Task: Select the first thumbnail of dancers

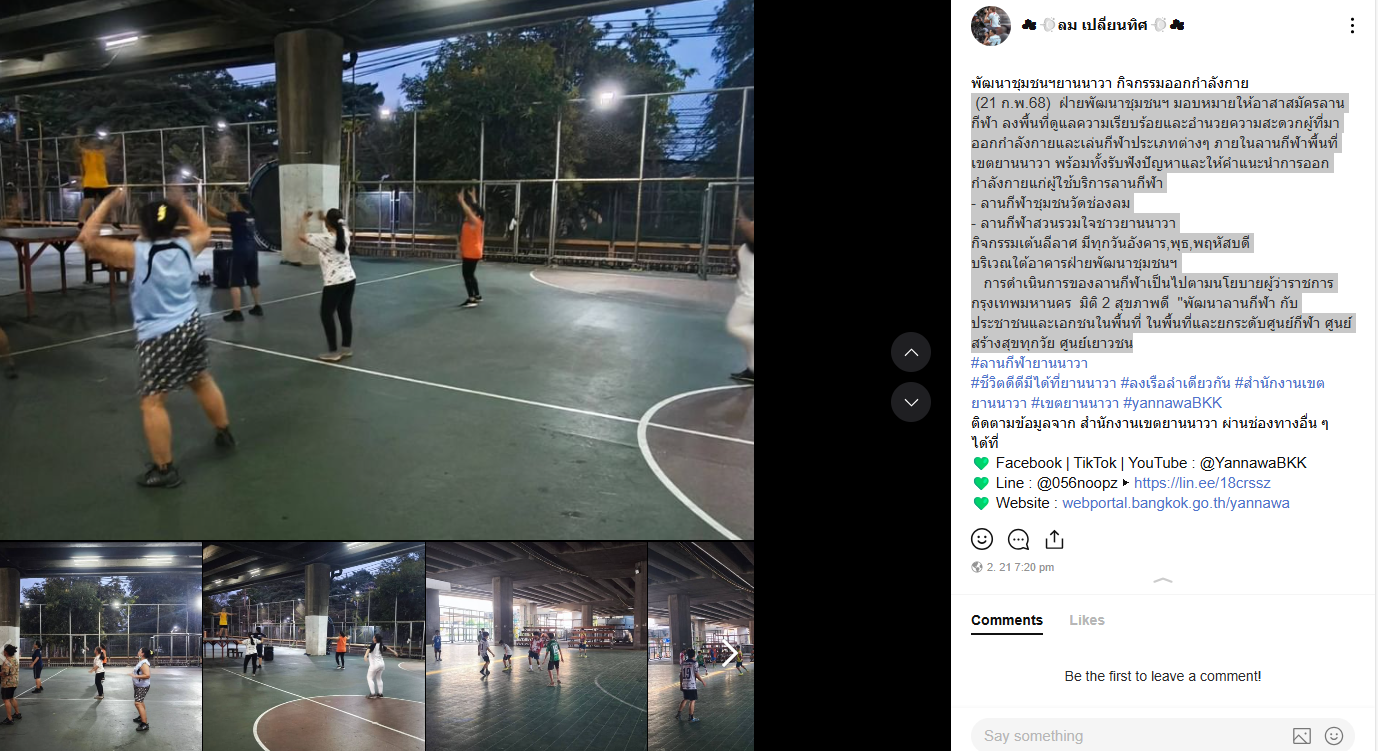Action: tap(101, 647)
